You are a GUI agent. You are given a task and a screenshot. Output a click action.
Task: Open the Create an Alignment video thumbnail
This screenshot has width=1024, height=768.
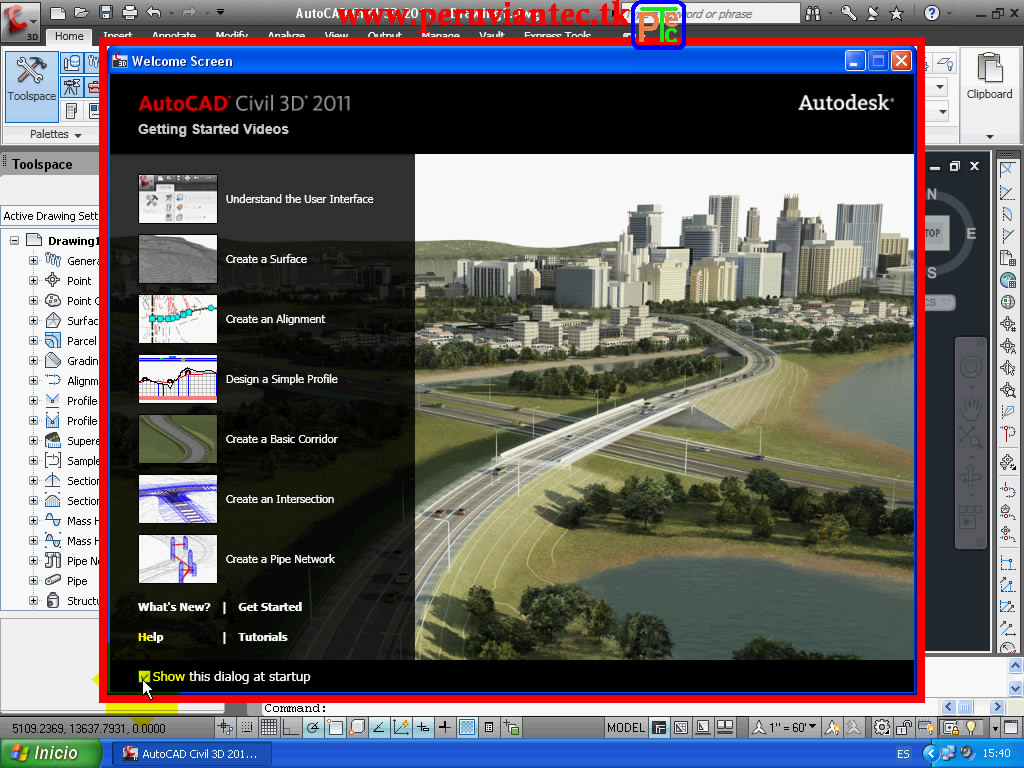[x=178, y=319]
